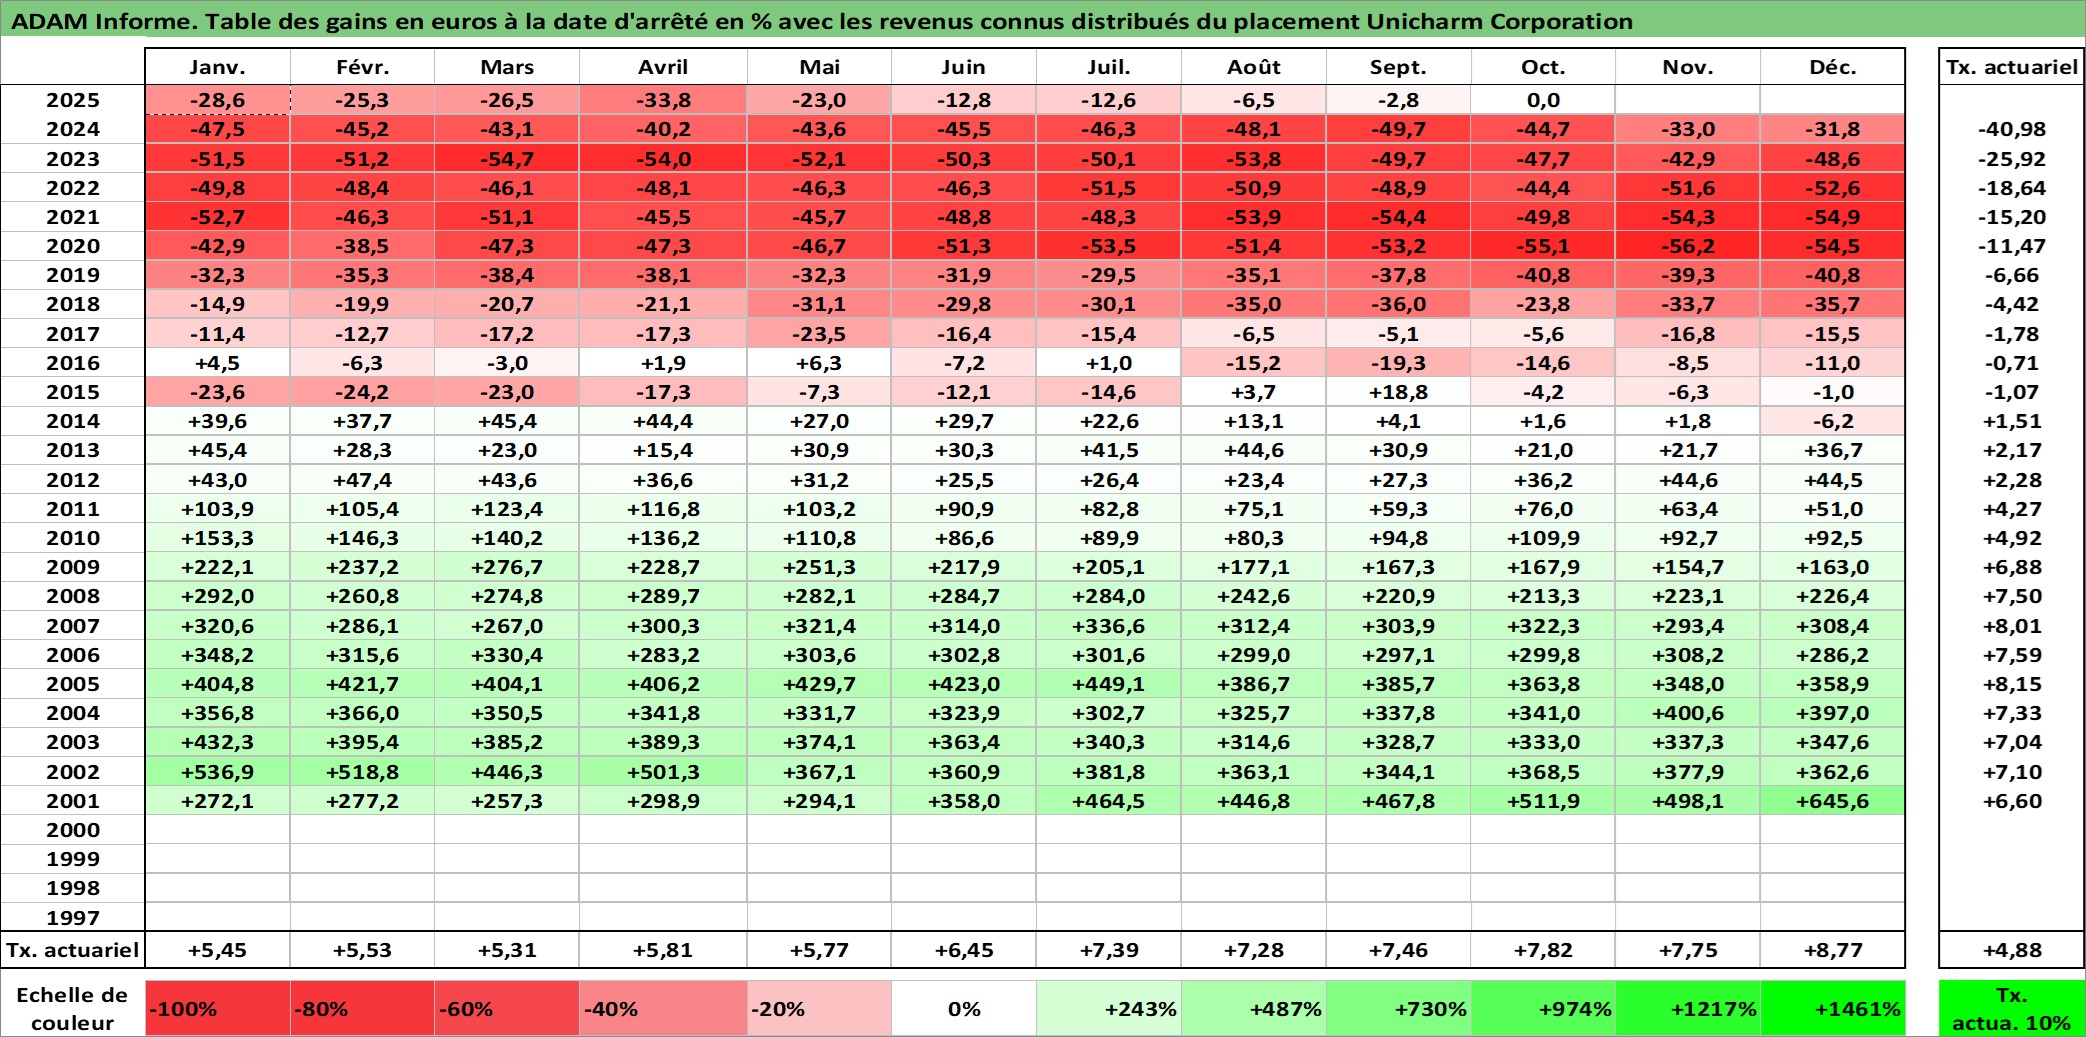The height and width of the screenshot is (1037, 2086).
Task: Select the +123,4 cell for Mars 2011
Action: (507, 509)
